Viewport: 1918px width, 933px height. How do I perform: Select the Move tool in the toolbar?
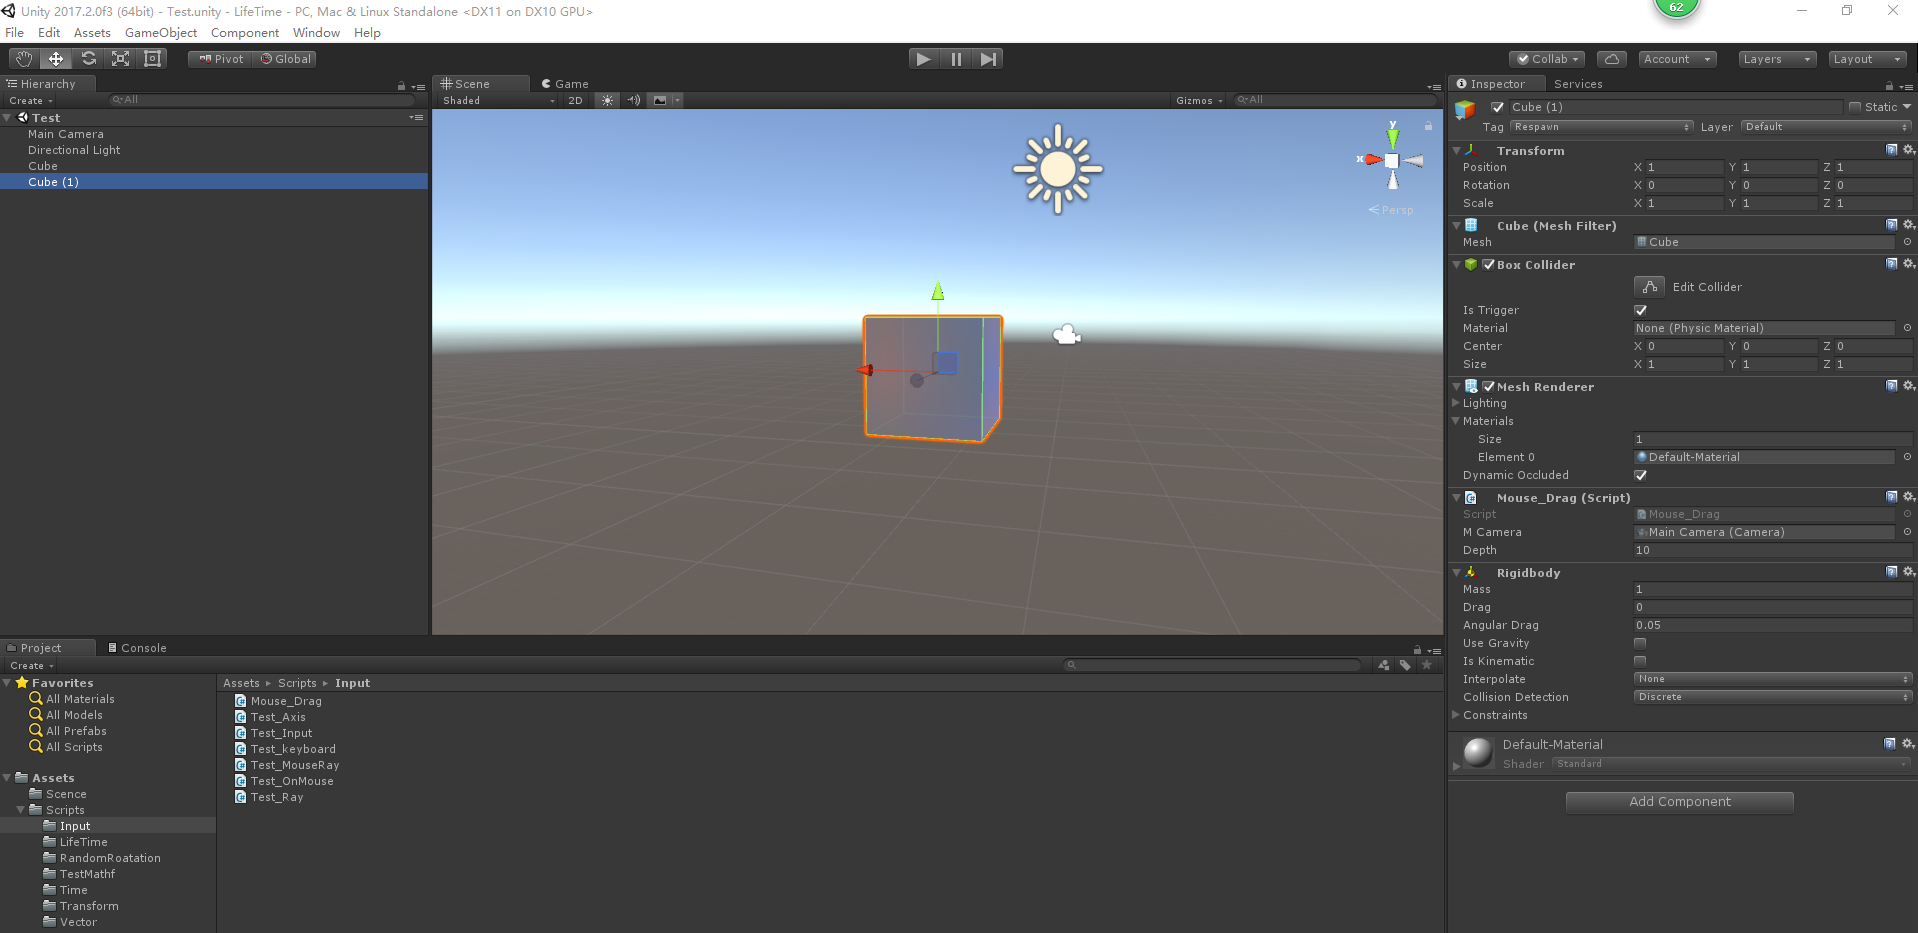55,58
